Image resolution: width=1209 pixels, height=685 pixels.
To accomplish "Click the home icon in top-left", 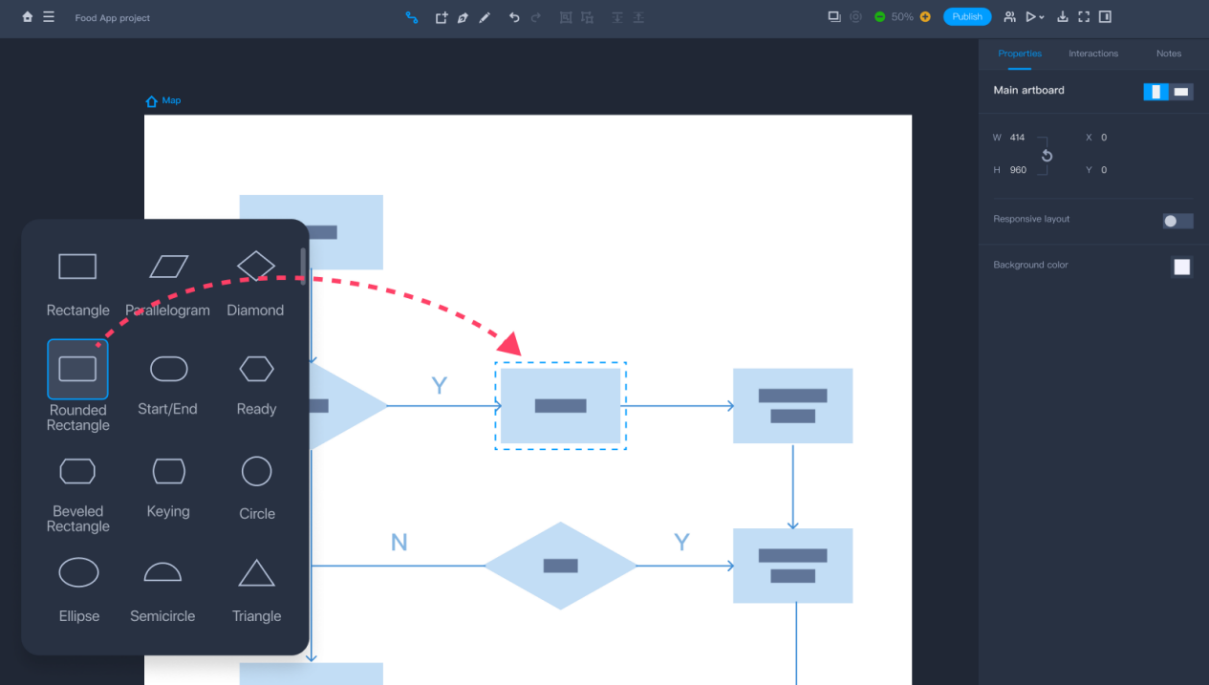I will coord(27,17).
